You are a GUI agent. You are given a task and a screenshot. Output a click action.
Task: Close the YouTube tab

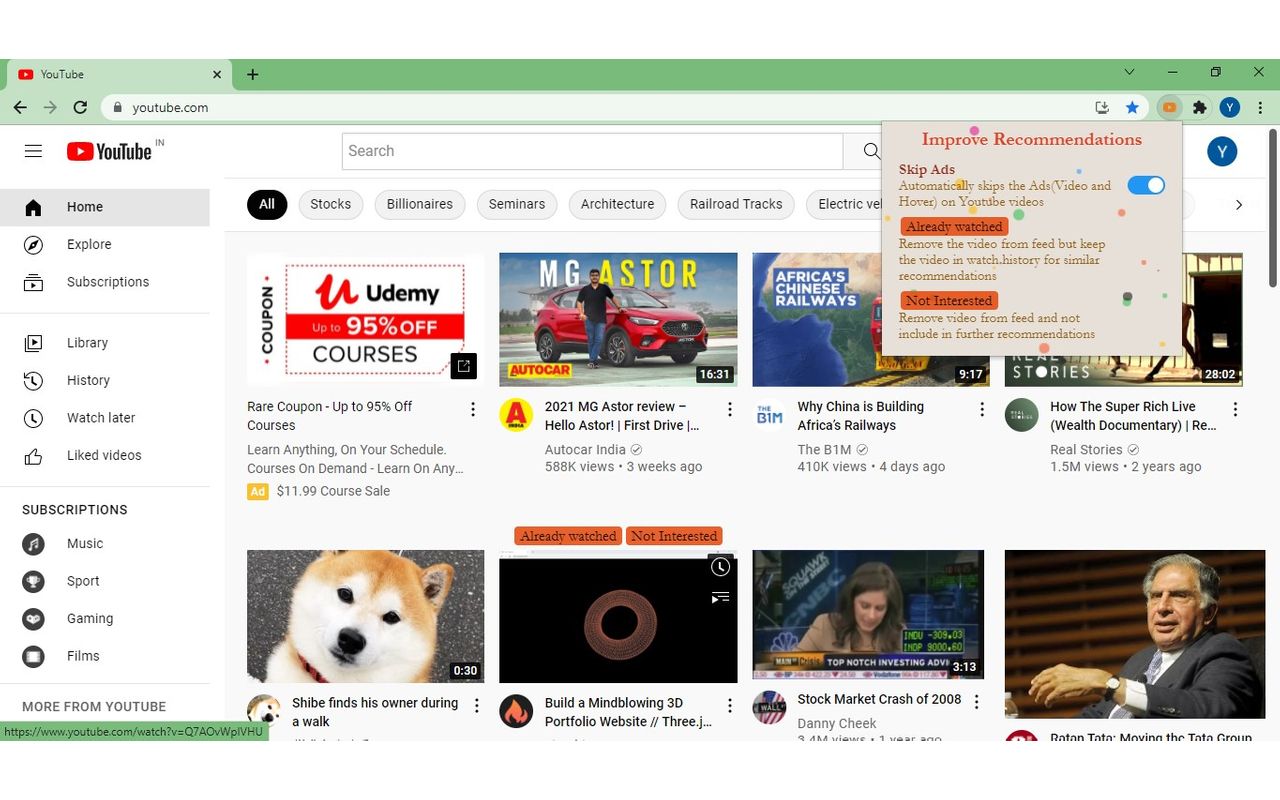point(217,74)
